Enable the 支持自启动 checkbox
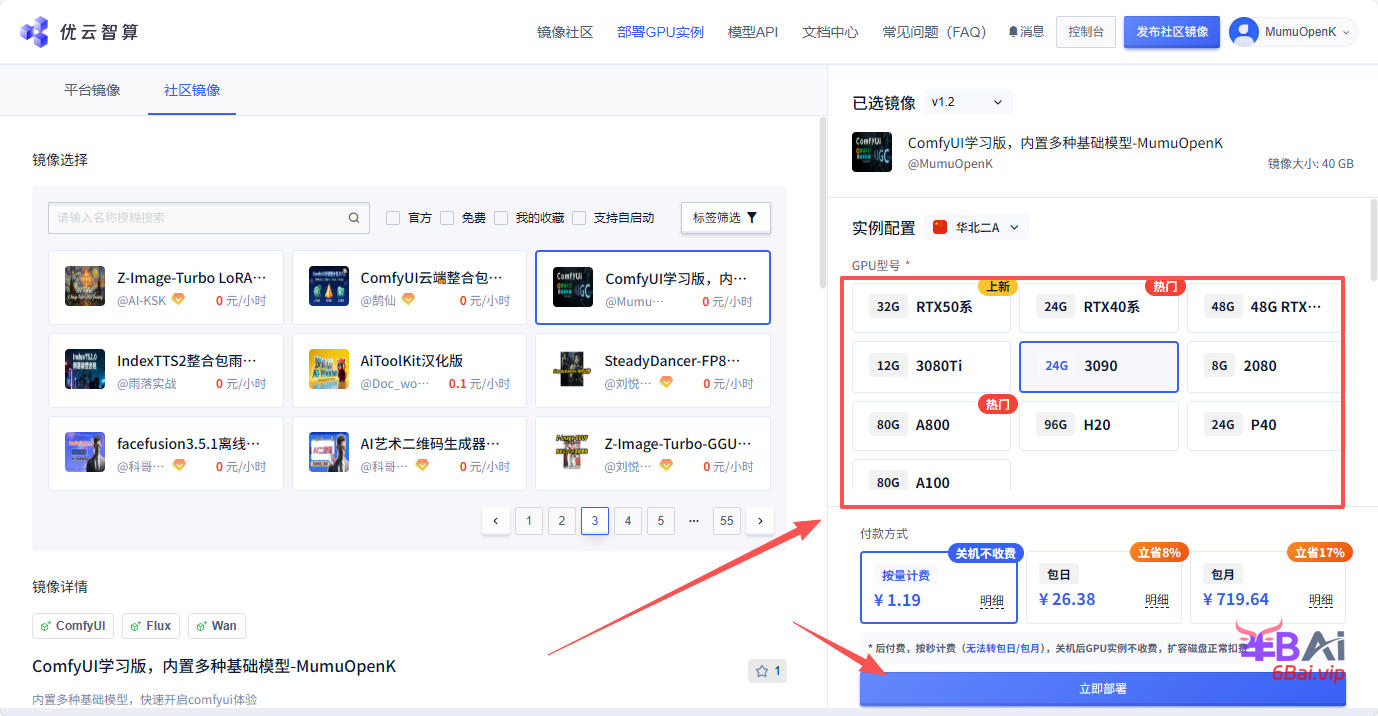 (579, 217)
